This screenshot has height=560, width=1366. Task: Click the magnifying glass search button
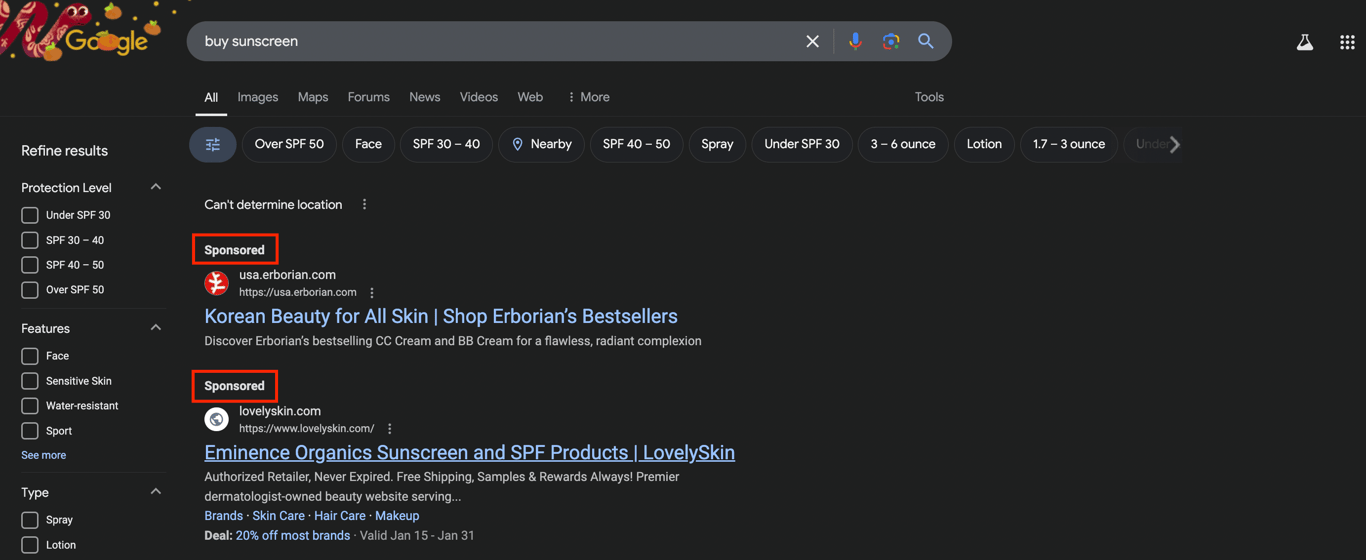[926, 42]
